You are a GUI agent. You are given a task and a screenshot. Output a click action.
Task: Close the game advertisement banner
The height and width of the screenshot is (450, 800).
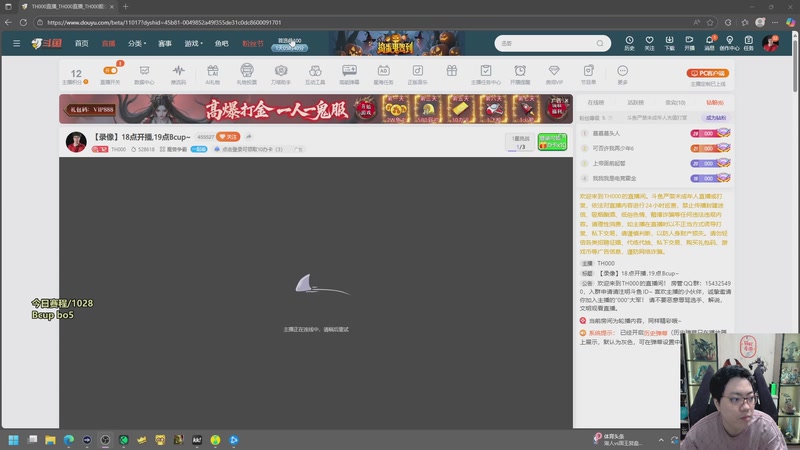(566, 101)
